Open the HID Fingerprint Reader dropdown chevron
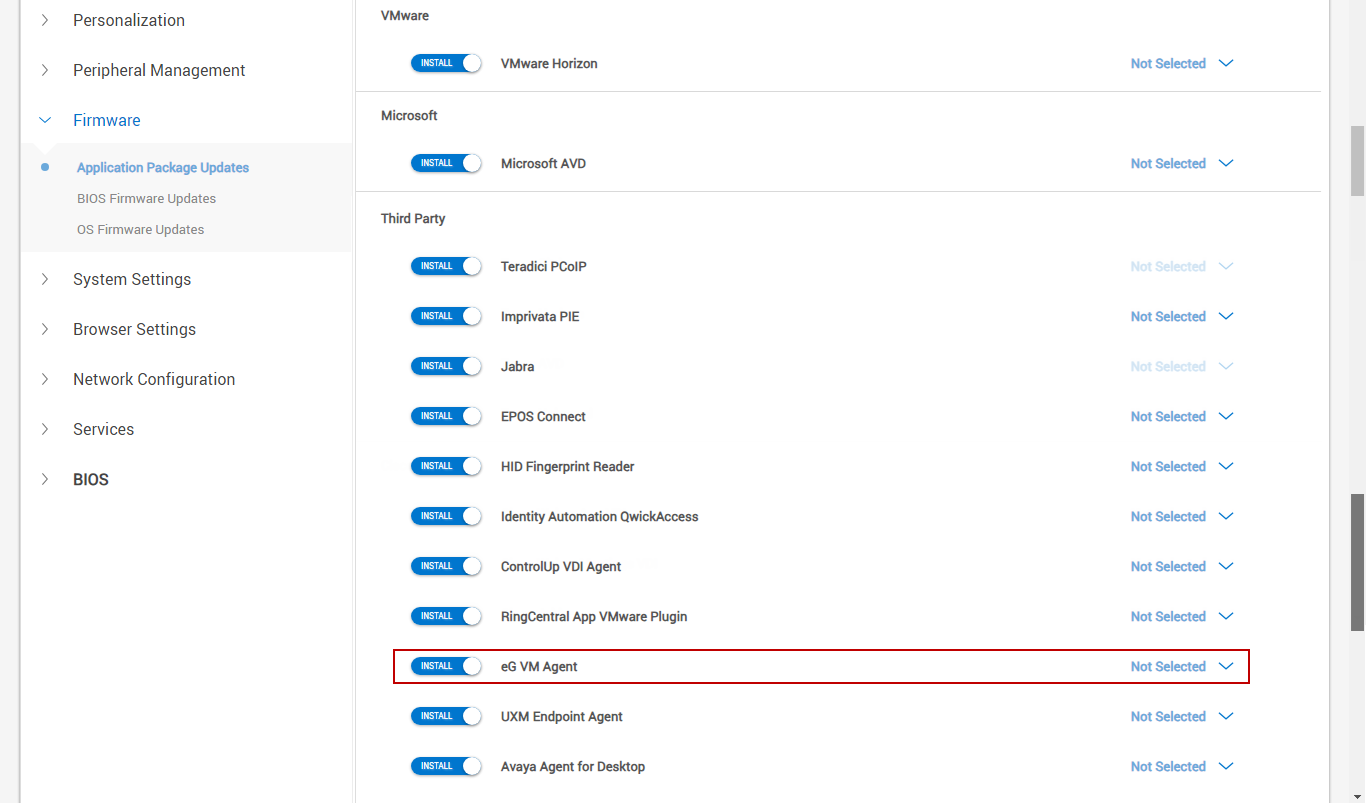 coord(1226,466)
